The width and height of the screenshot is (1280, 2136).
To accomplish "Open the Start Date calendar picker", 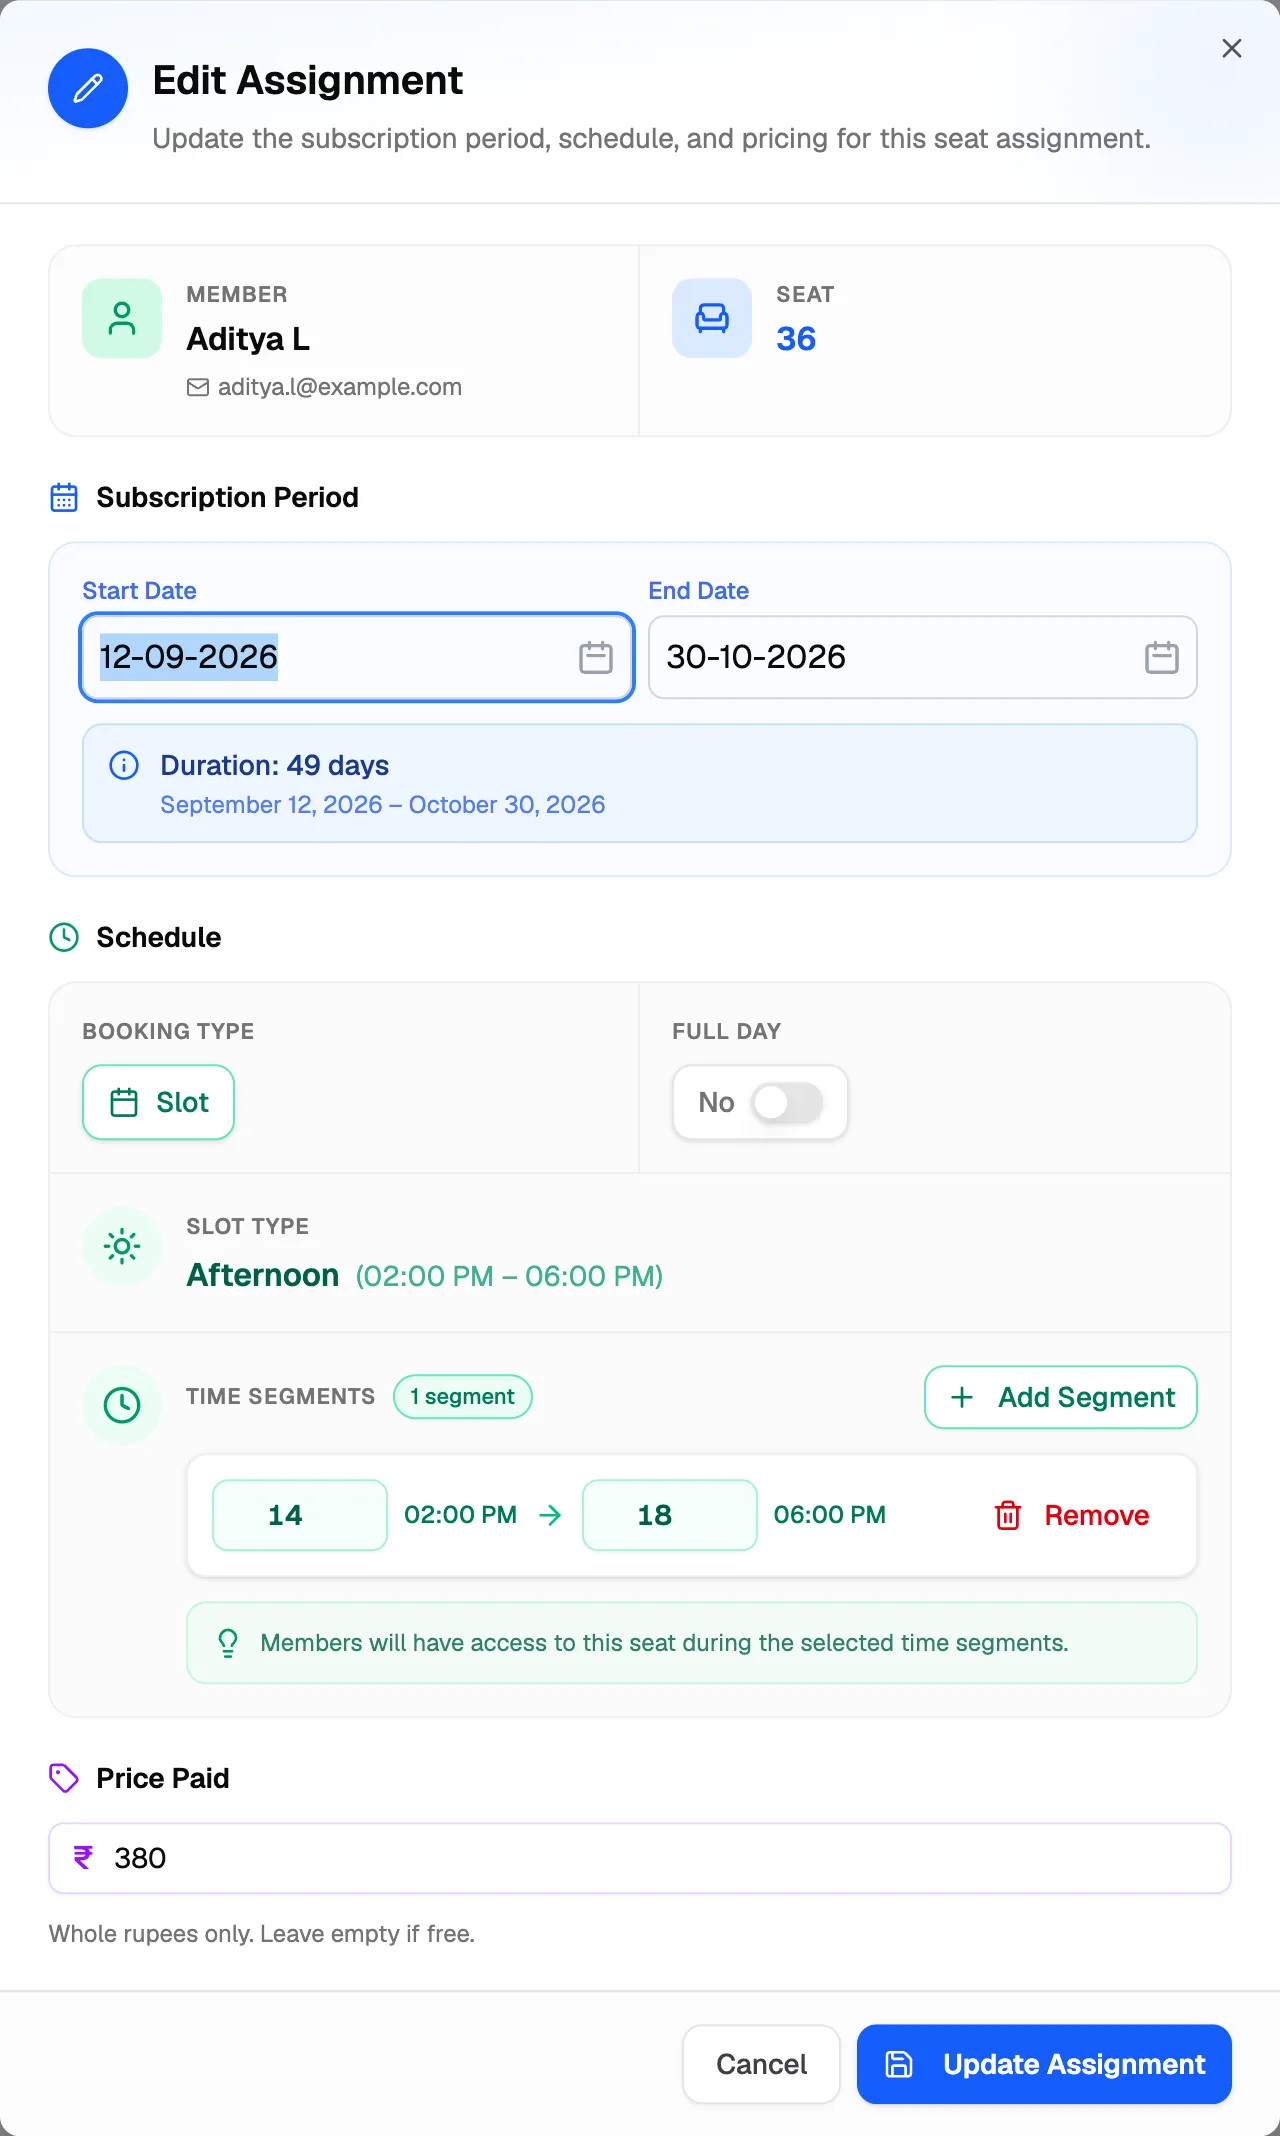I will pos(596,657).
